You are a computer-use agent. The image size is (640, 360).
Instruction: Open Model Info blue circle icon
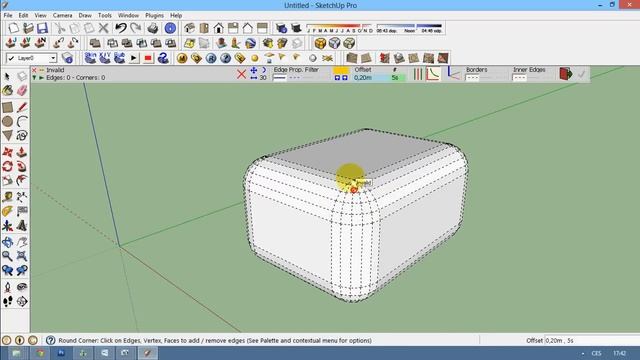pyautogui.click(x=170, y=28)
